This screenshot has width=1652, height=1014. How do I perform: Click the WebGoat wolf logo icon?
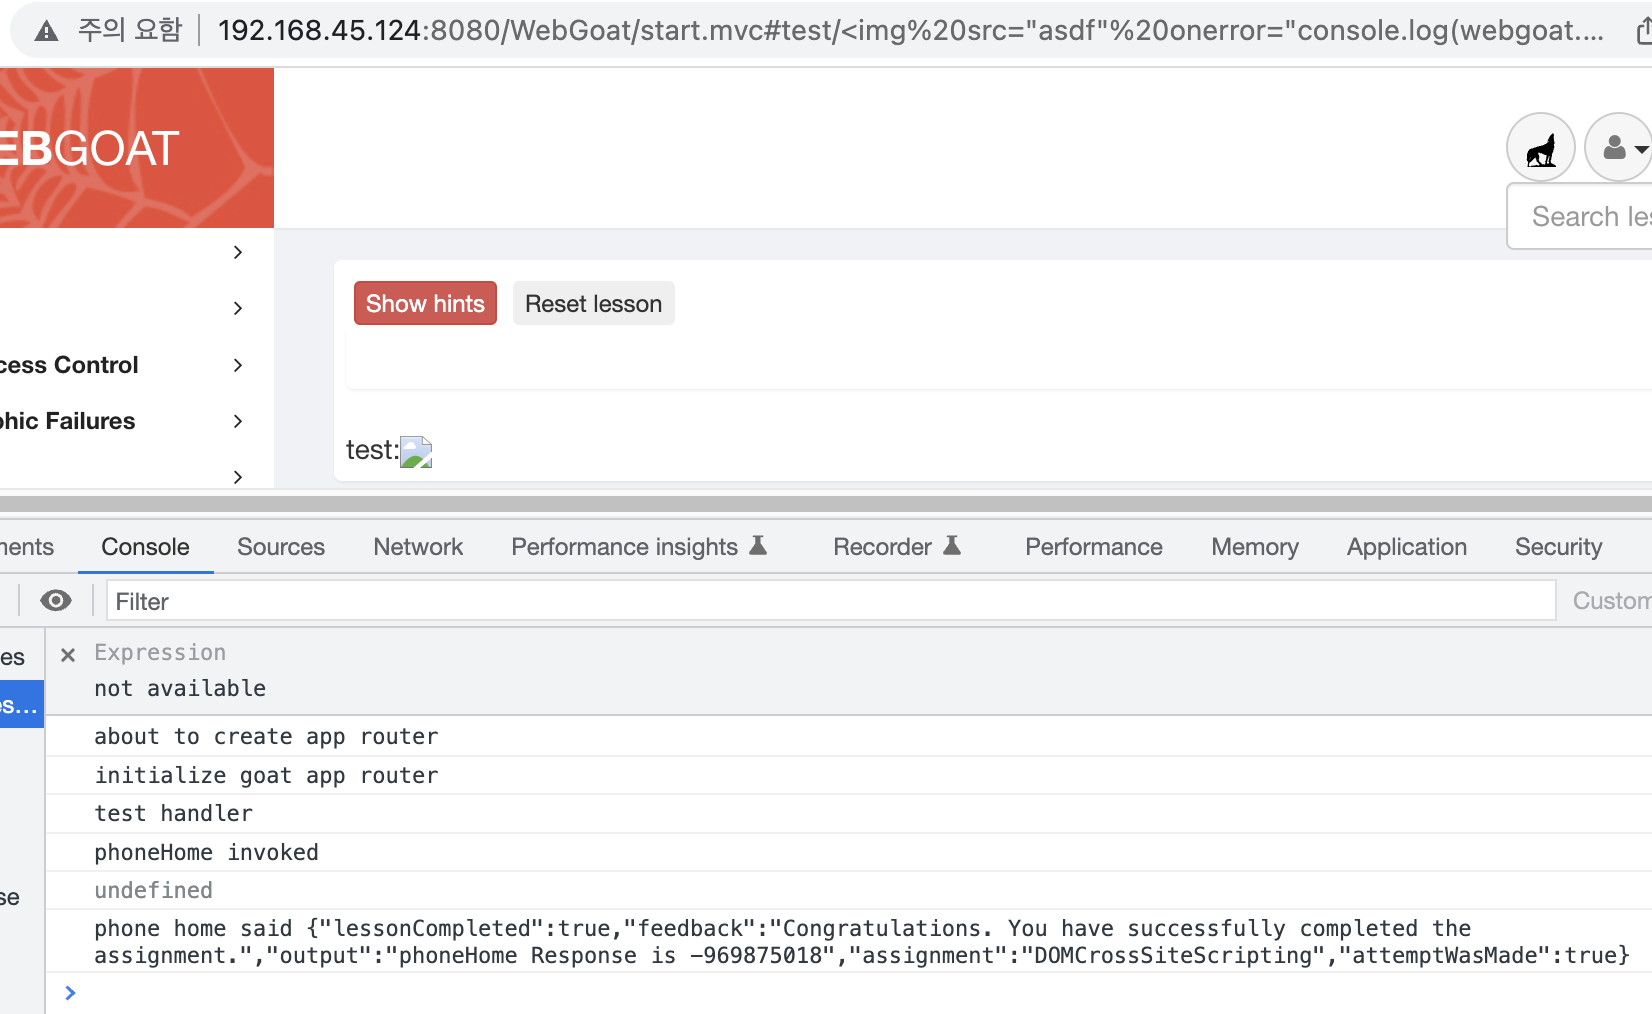[x=1541, y=148]
